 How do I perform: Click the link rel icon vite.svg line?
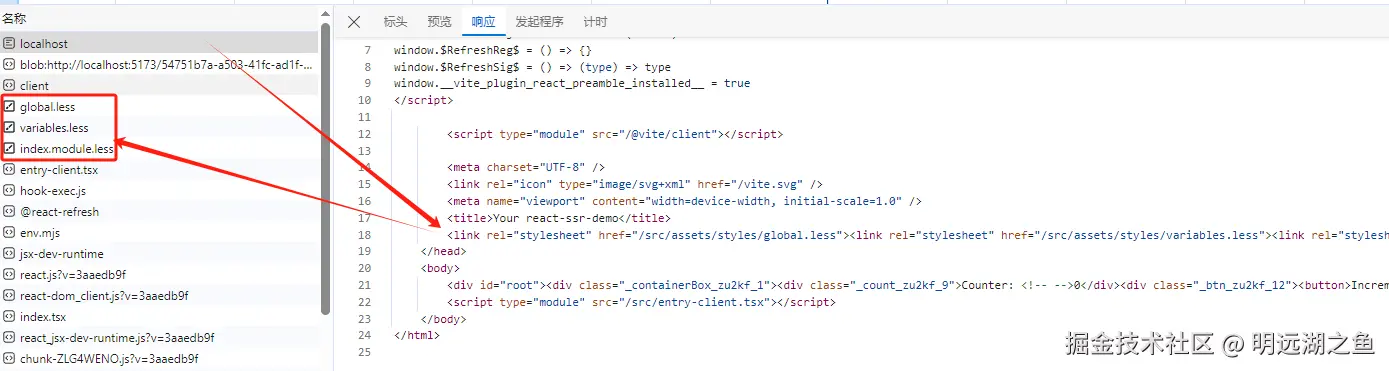click(x=635, y=185)
